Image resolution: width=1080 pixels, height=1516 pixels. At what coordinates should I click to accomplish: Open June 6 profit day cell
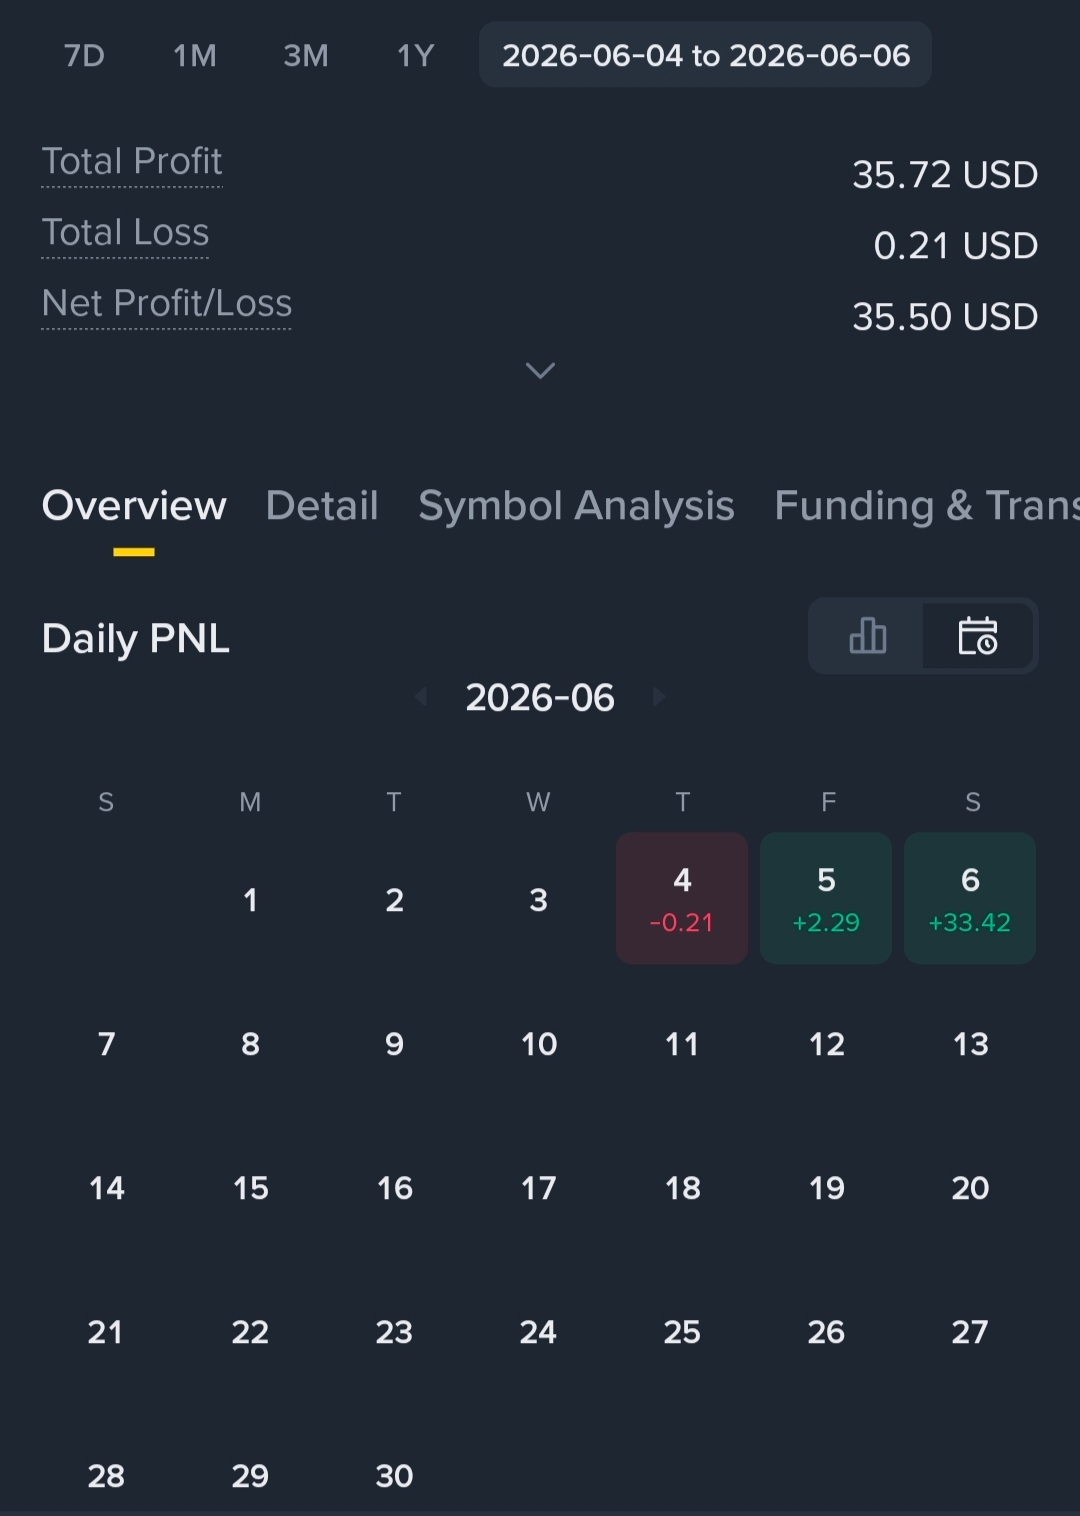[970, 898]
